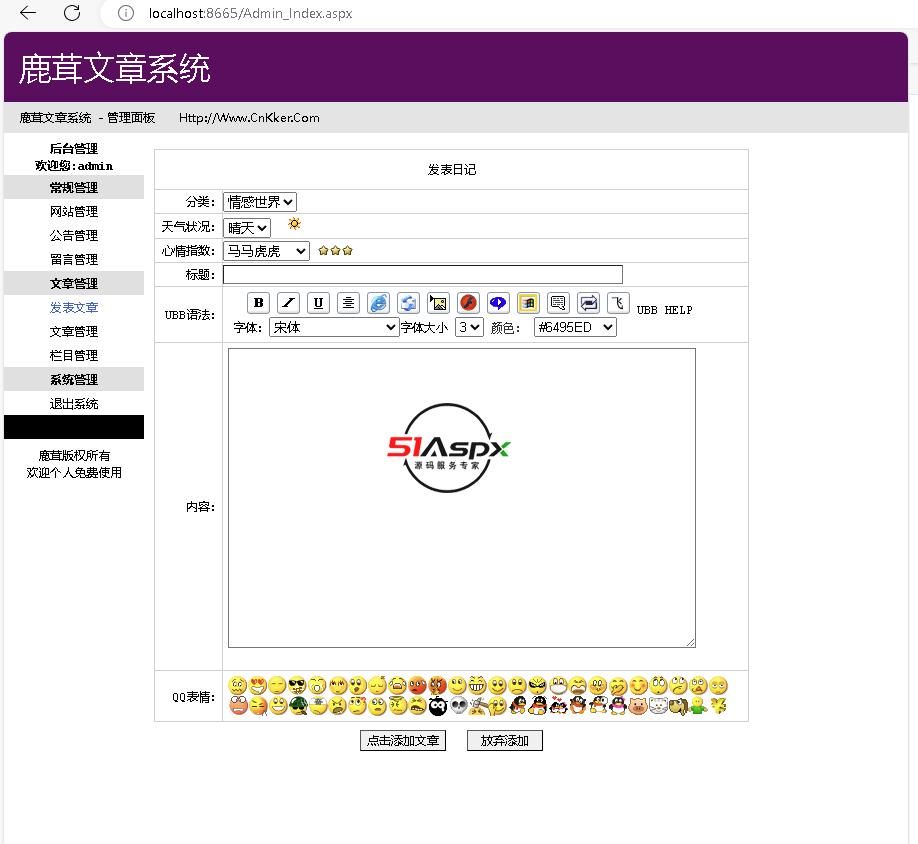This screenshot has width=918, height=844.
Task: Reload the page with the refresh icon
Action: (x=72, y=13)
